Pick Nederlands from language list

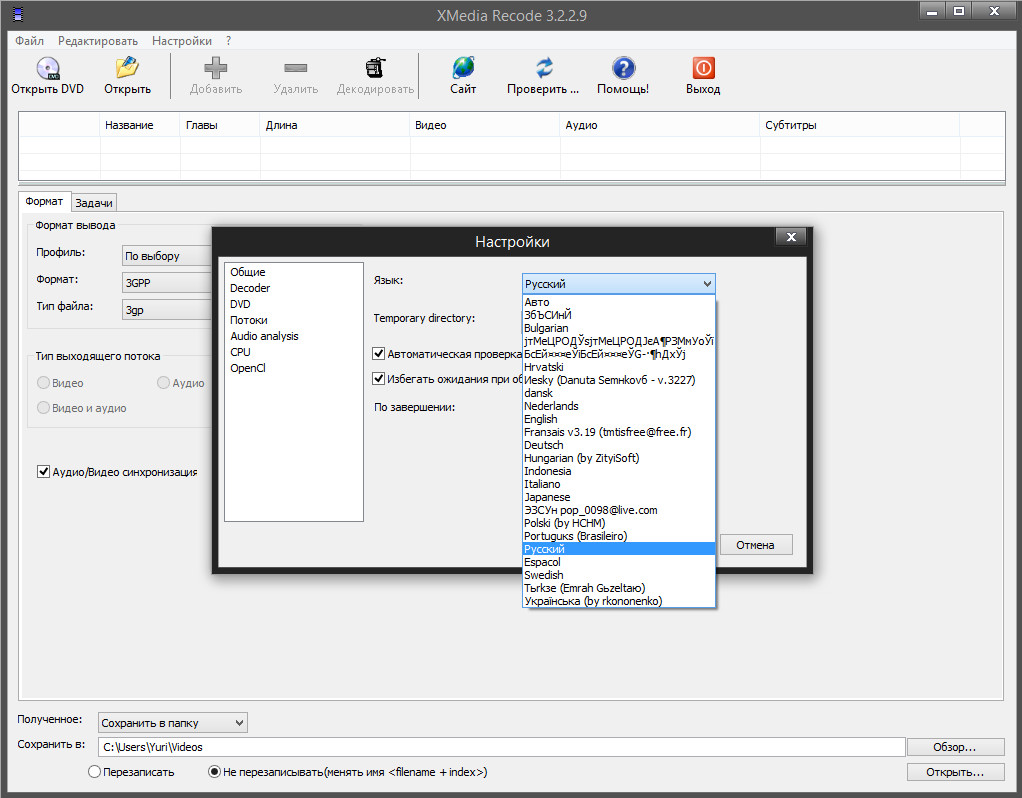click(619, 406)
